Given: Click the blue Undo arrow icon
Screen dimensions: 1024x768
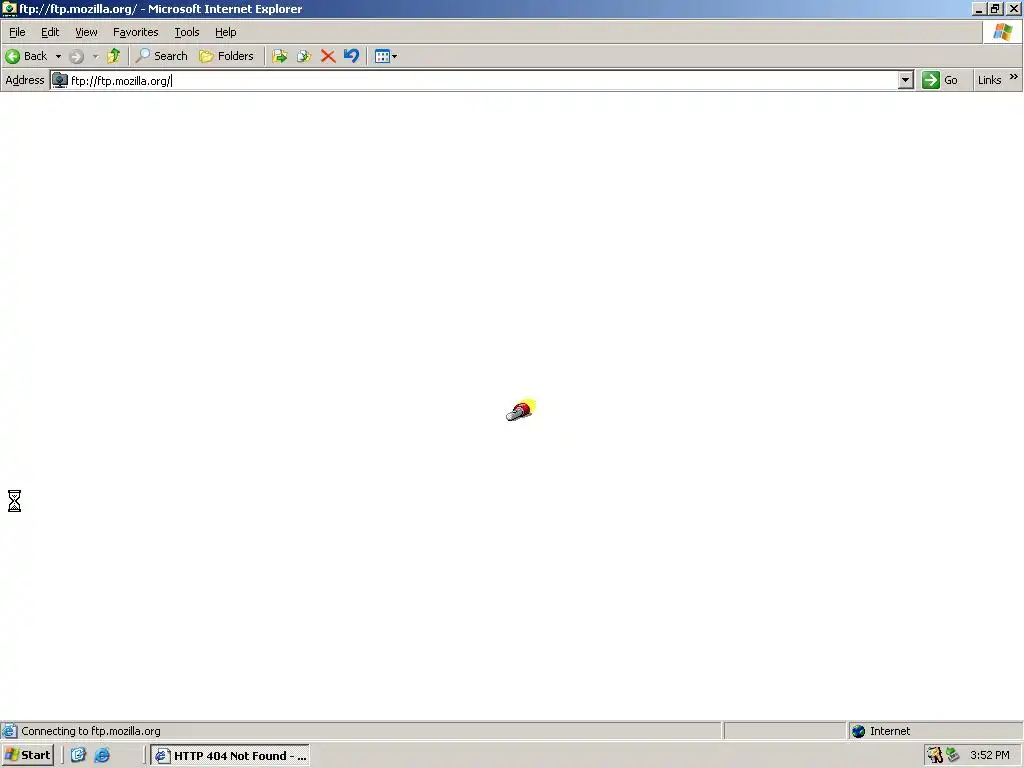Looking at the screenshot, I should click(x=351, y=56).
